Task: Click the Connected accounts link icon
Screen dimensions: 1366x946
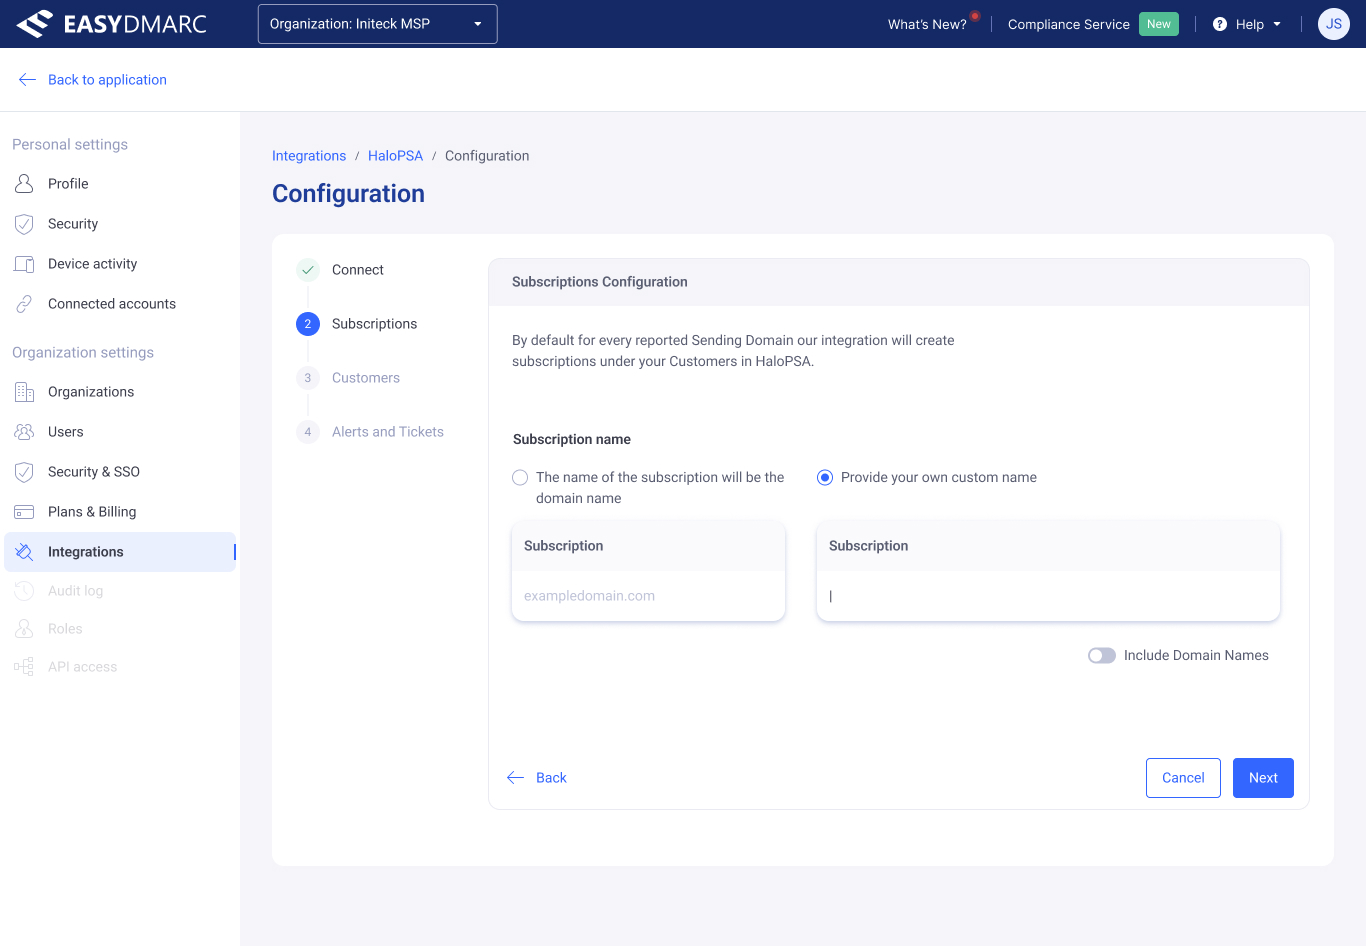Action: click(24, 304)
